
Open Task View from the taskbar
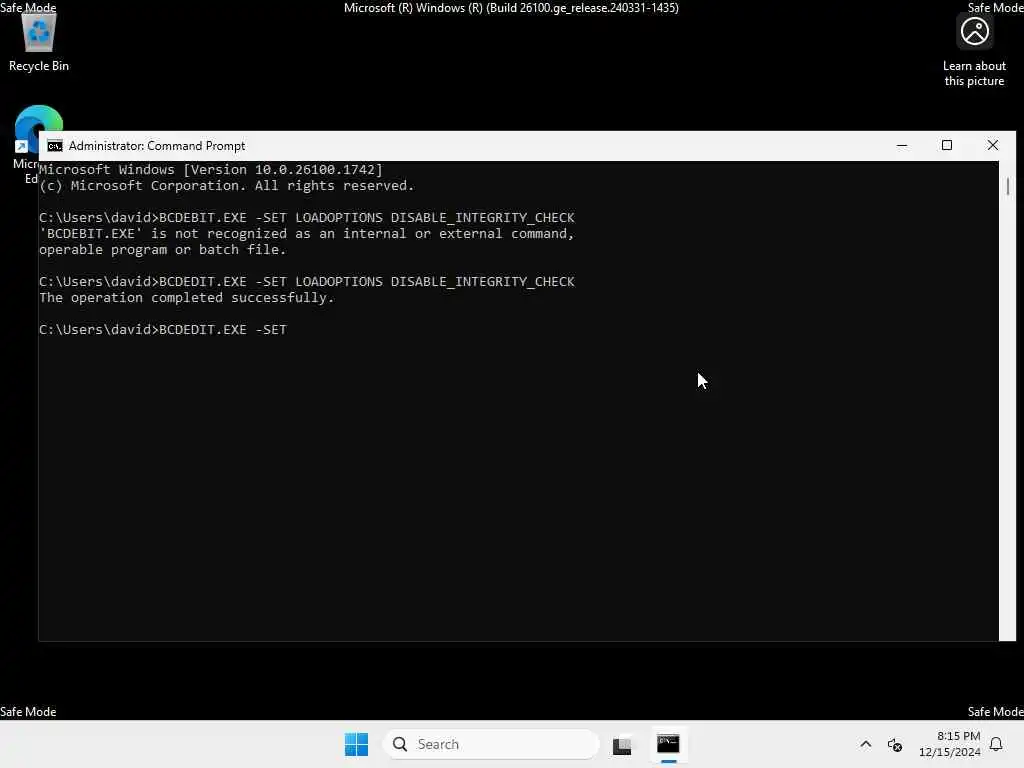[x=622, y=744]
